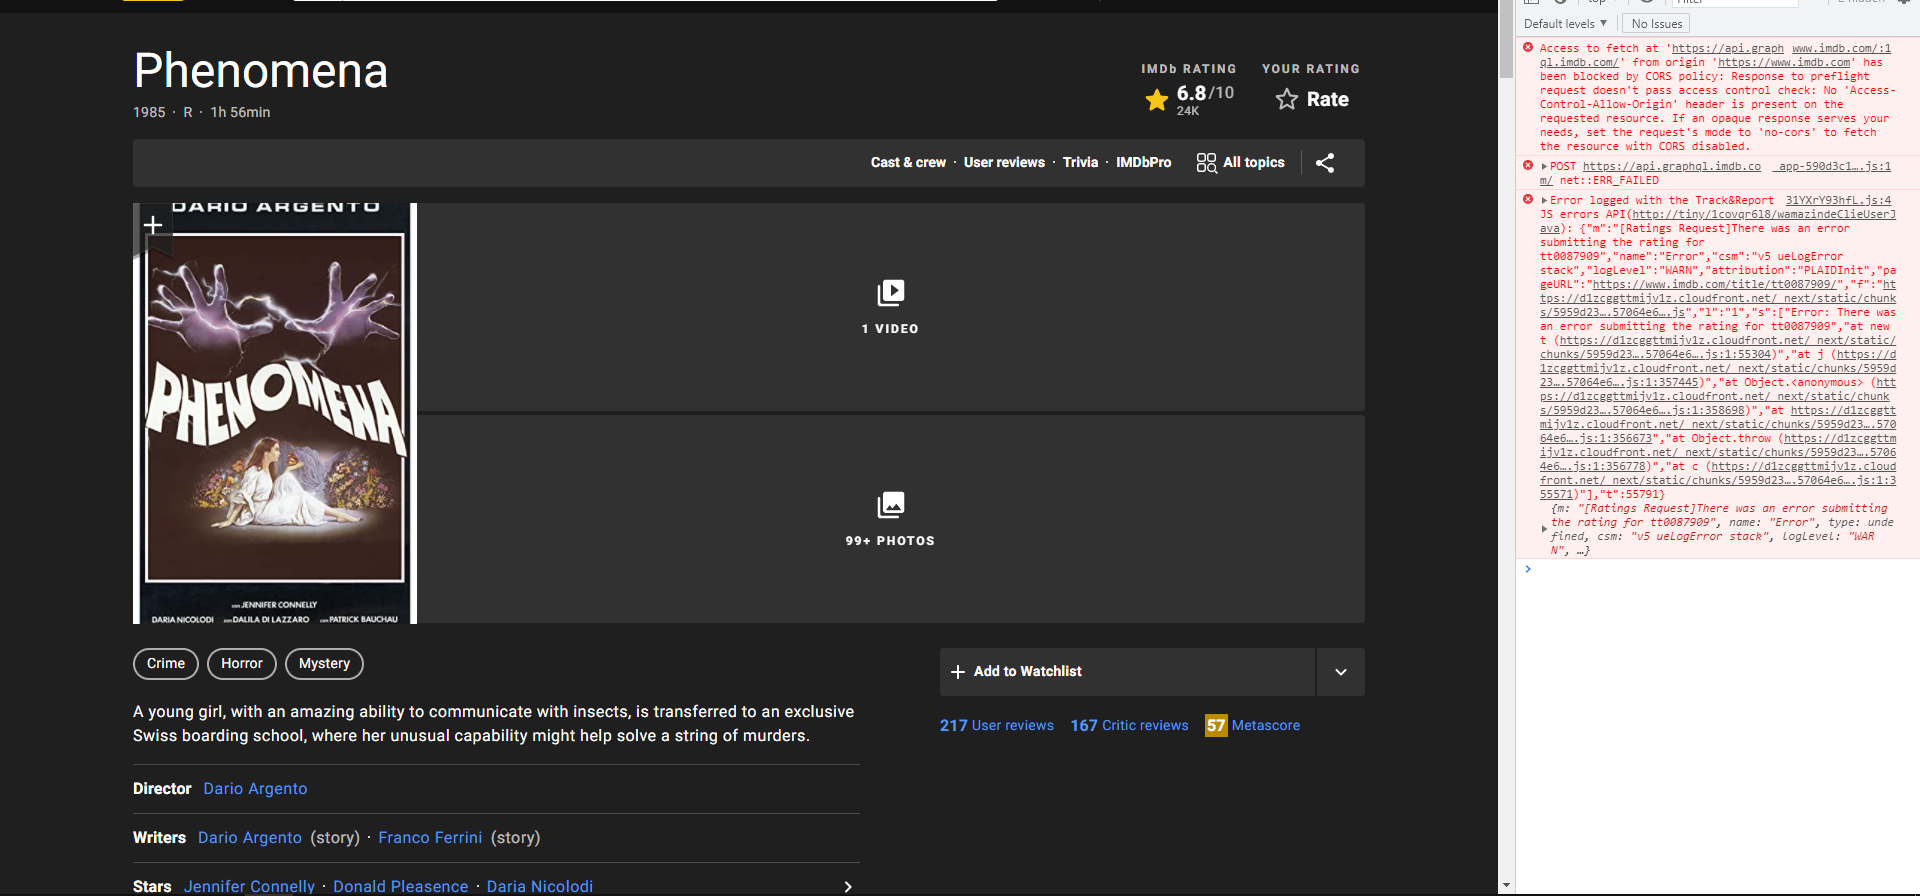Open IMDbPro link in nav bar
The height and width of the screenshot is (896, 1920).
click(x=1143, y=163)
